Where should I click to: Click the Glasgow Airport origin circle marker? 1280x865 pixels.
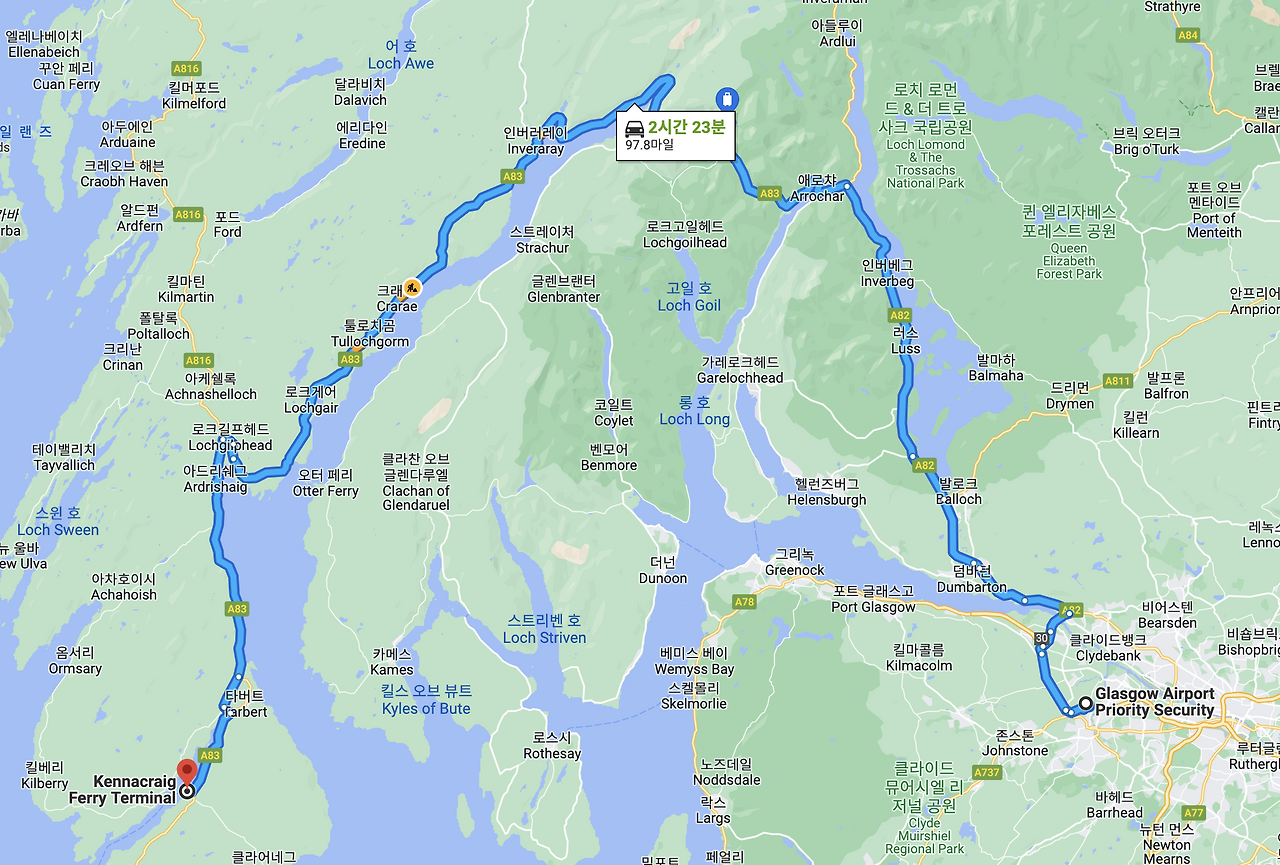click(1085, 703)
